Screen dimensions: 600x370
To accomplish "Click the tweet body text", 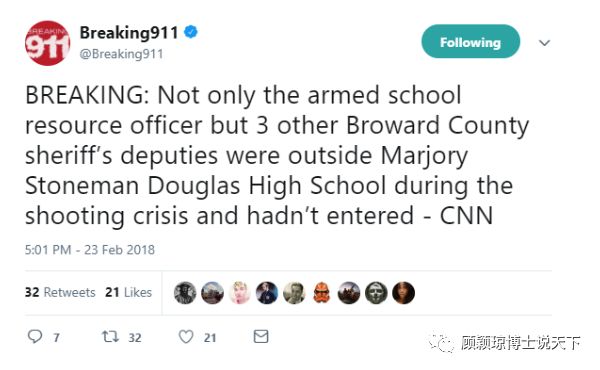I will pyautogui.click(x=277, y=155).
